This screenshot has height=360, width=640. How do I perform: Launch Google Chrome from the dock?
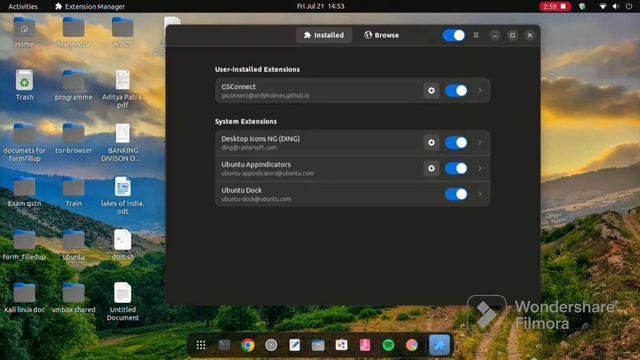[247, 345]
